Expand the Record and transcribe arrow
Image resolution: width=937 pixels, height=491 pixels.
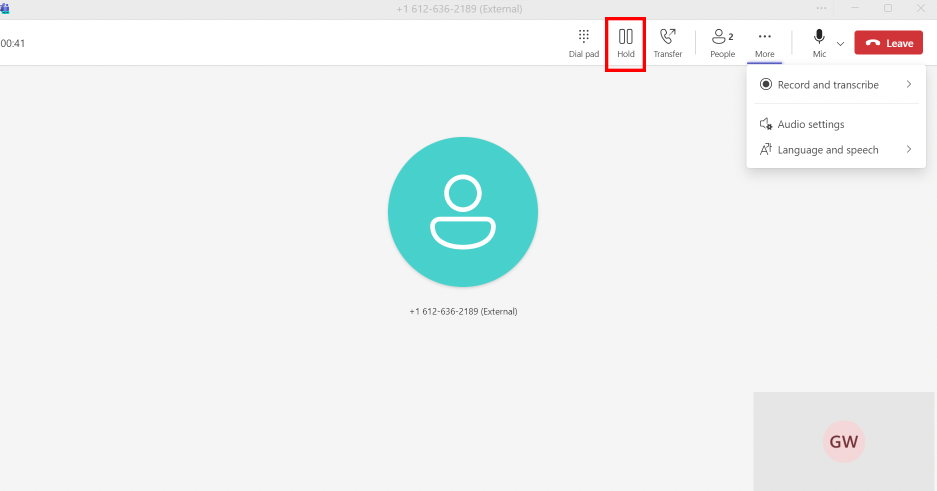coord(909,85)
